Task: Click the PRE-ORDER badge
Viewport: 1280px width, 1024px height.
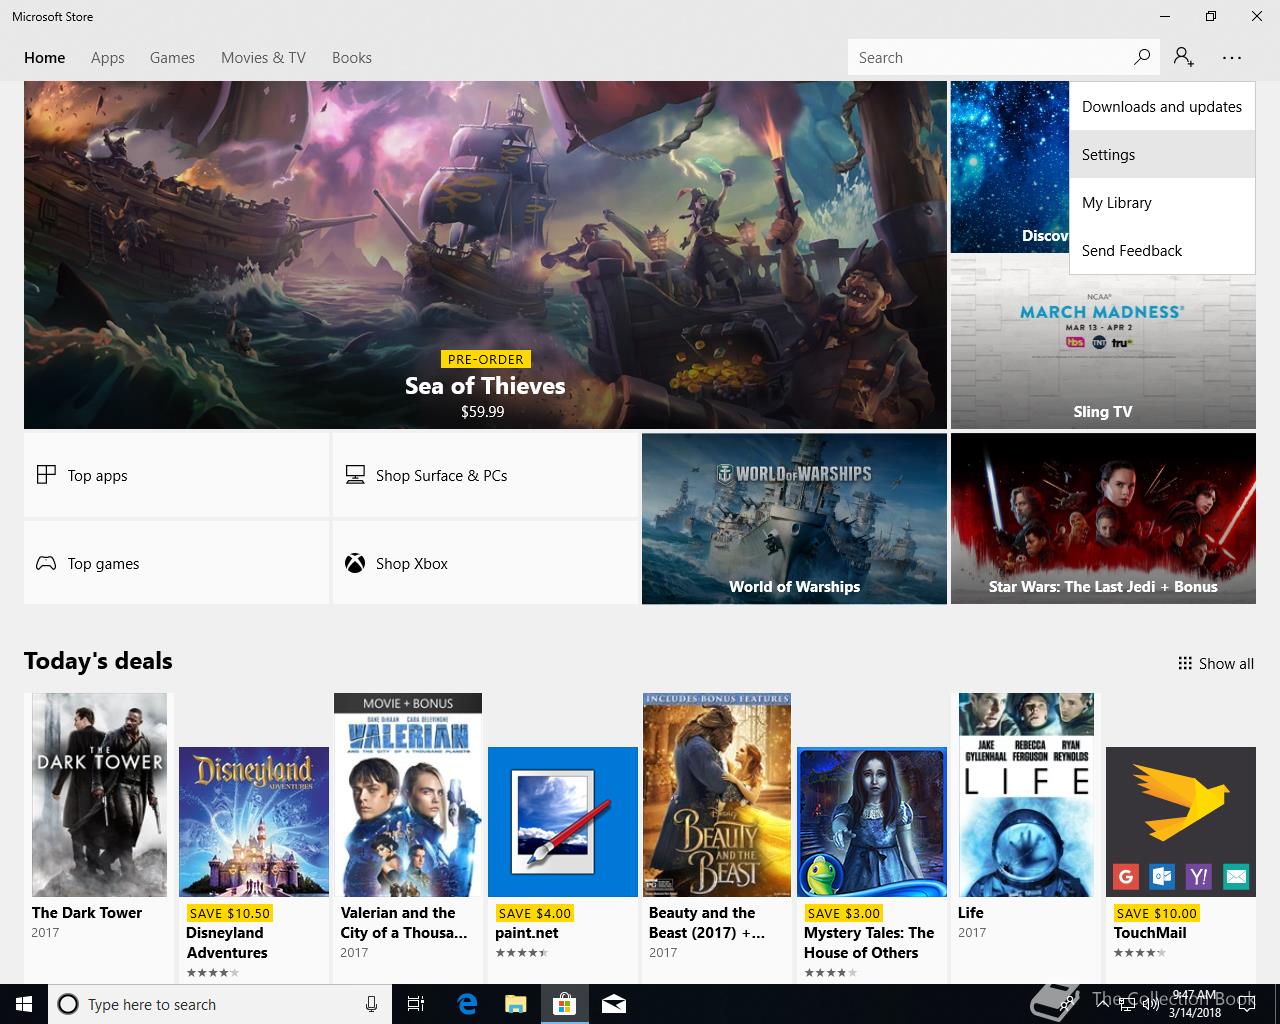Action: 486,359
